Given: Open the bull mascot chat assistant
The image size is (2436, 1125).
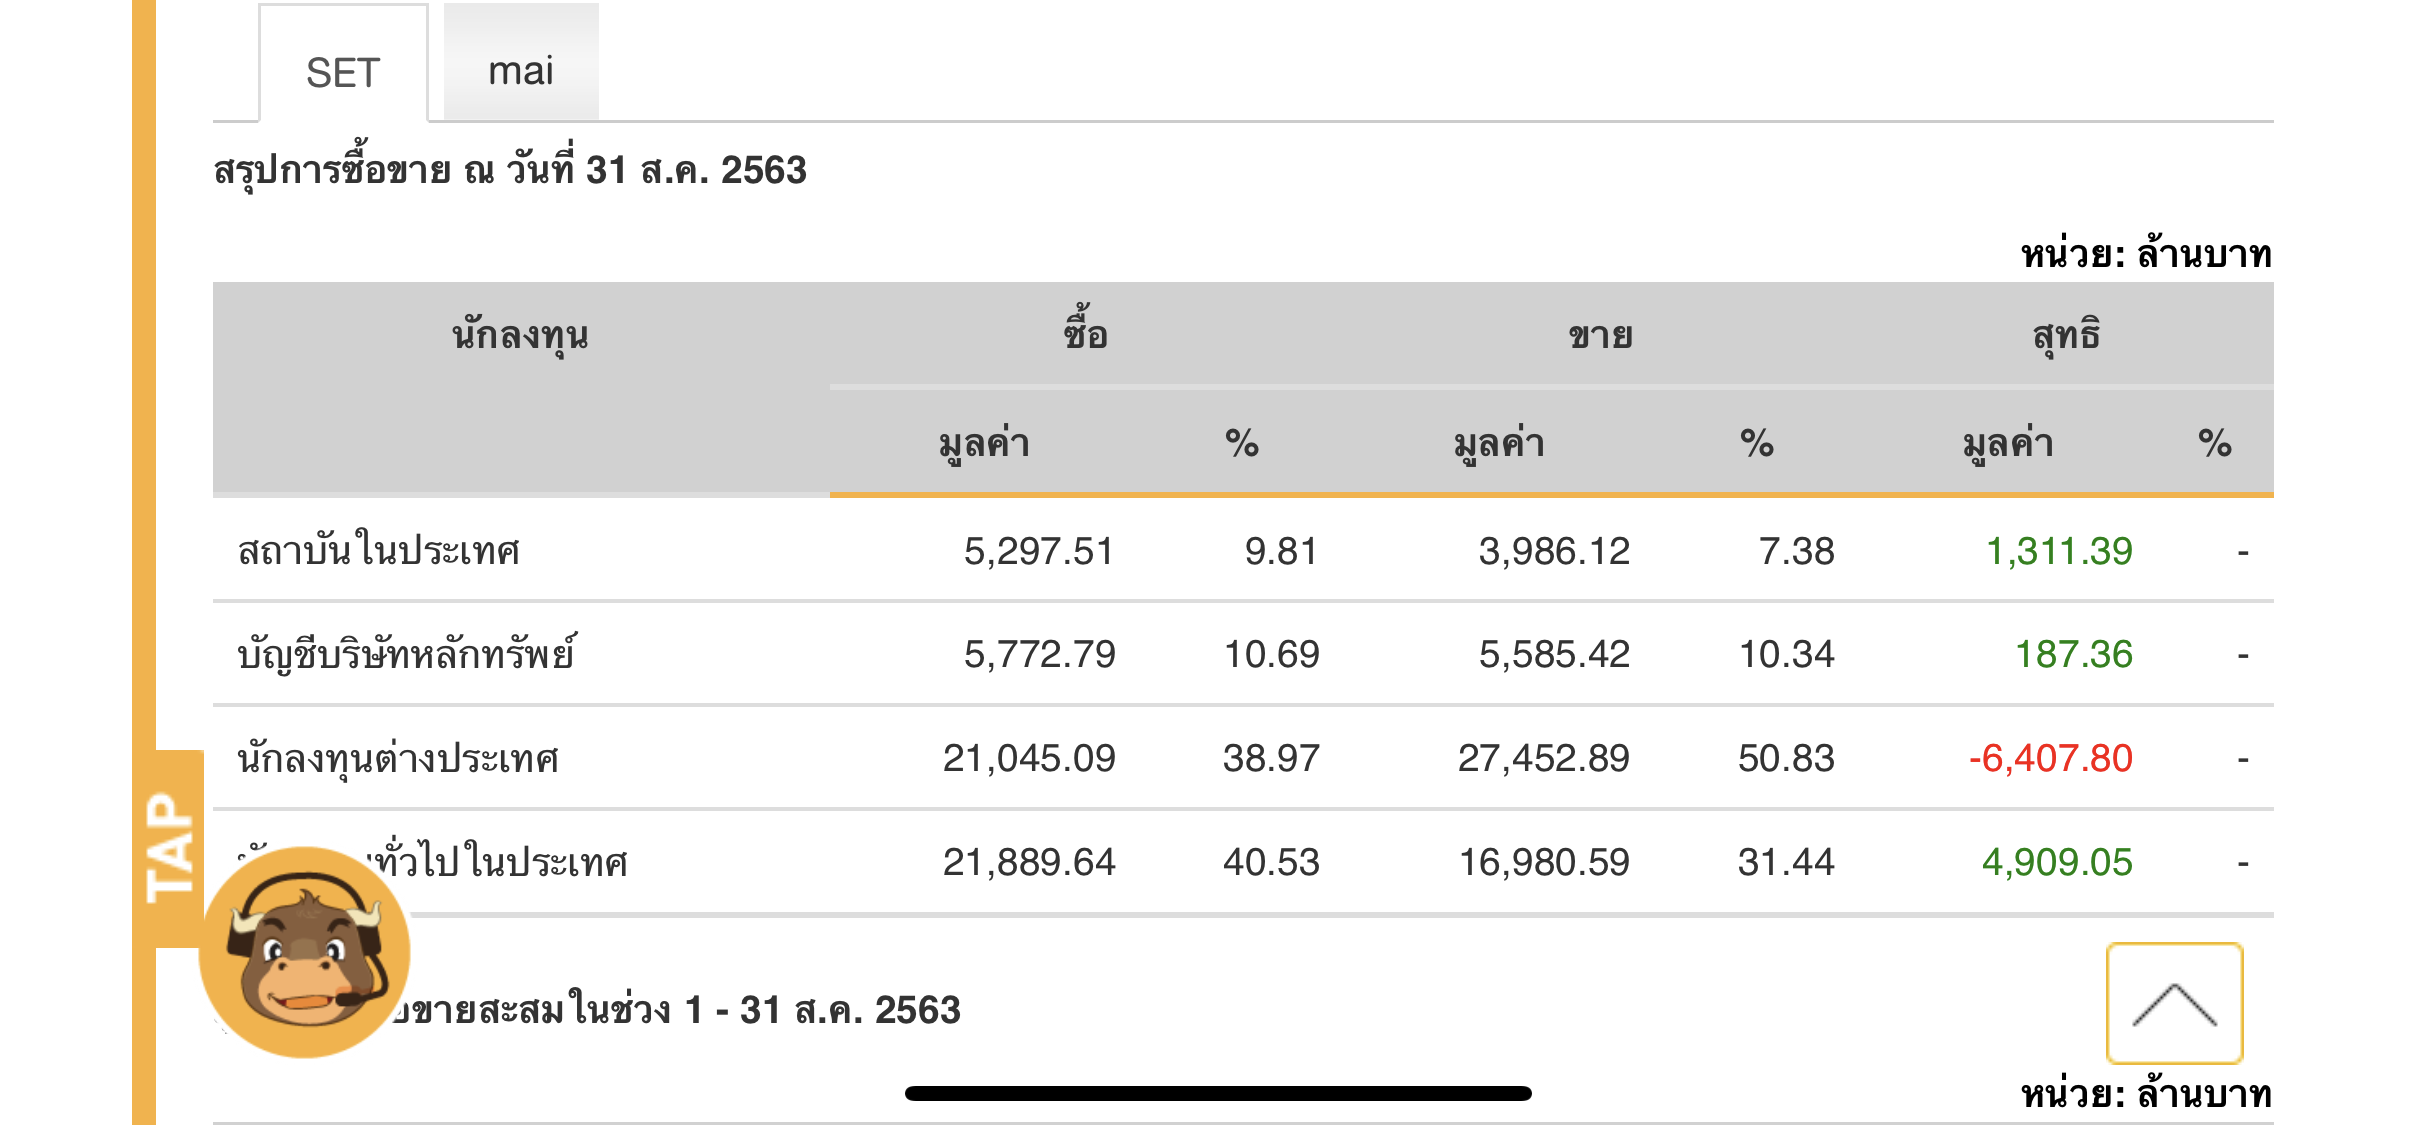Looking at the screenshot, I should tap(305, 952).
